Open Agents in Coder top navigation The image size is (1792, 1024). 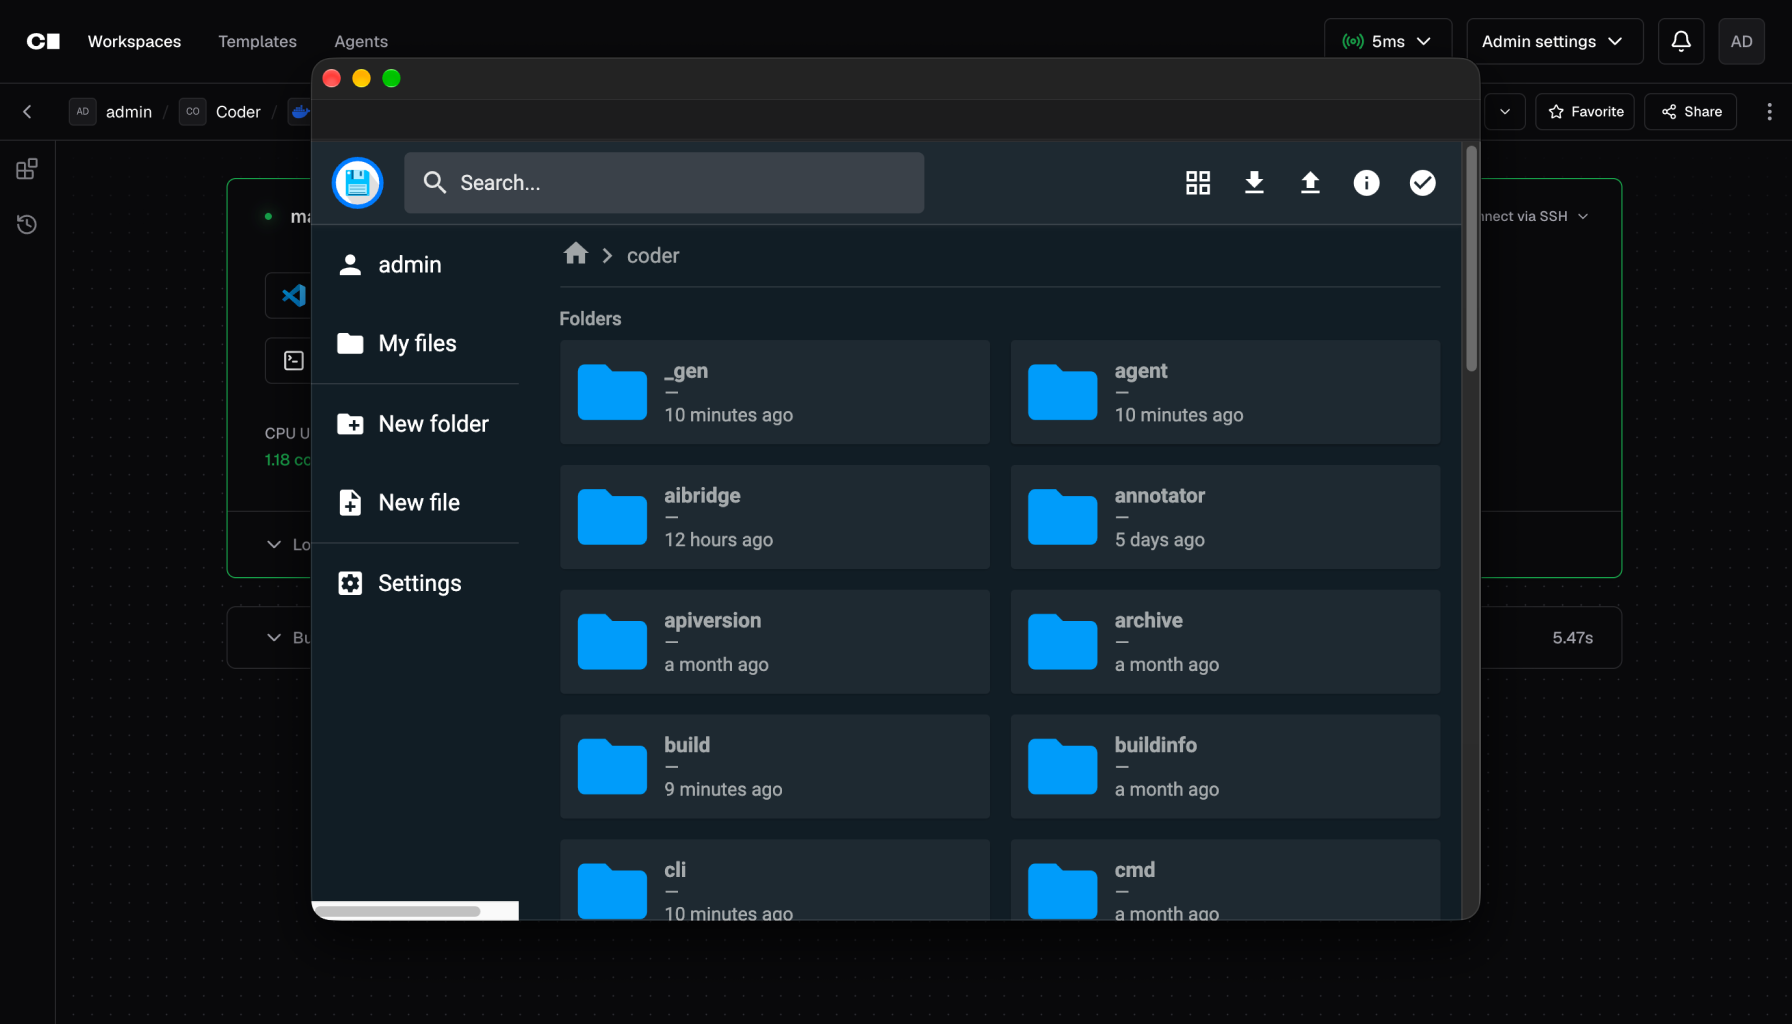pyautogui.click(x=361, y=41)
